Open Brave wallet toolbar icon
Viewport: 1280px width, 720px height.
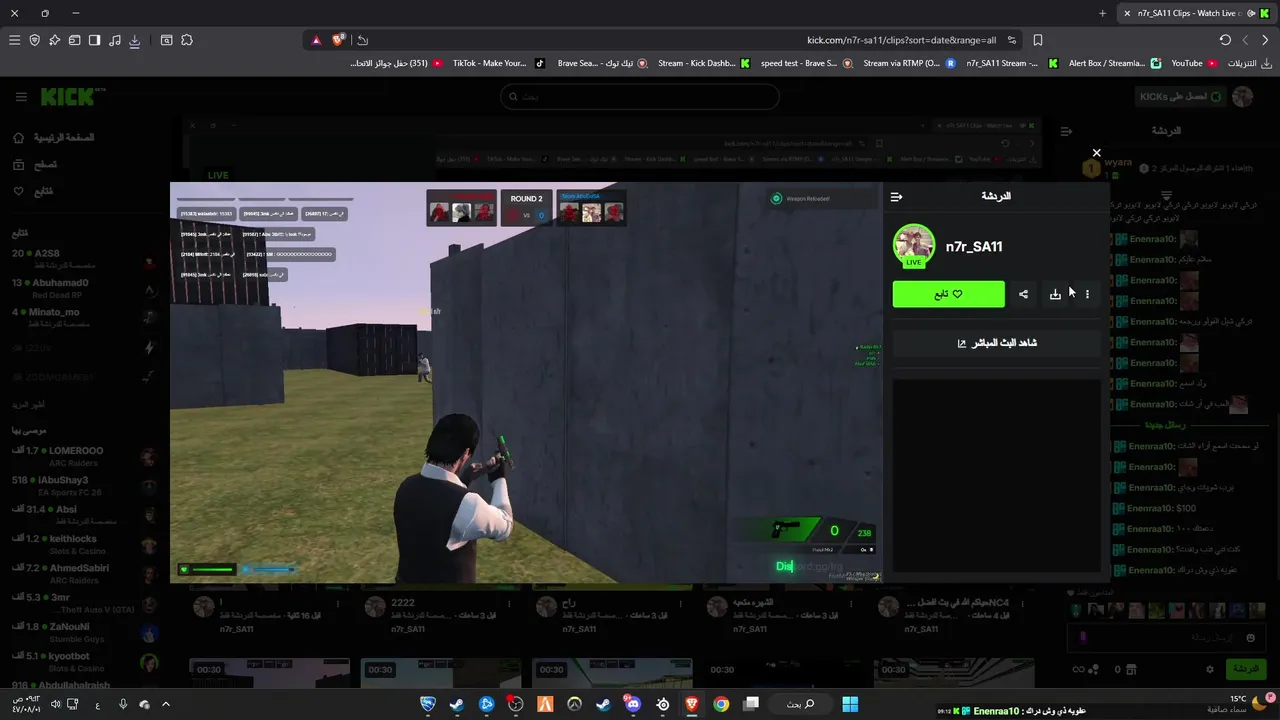pyautogui.click(x=74, y=40)
